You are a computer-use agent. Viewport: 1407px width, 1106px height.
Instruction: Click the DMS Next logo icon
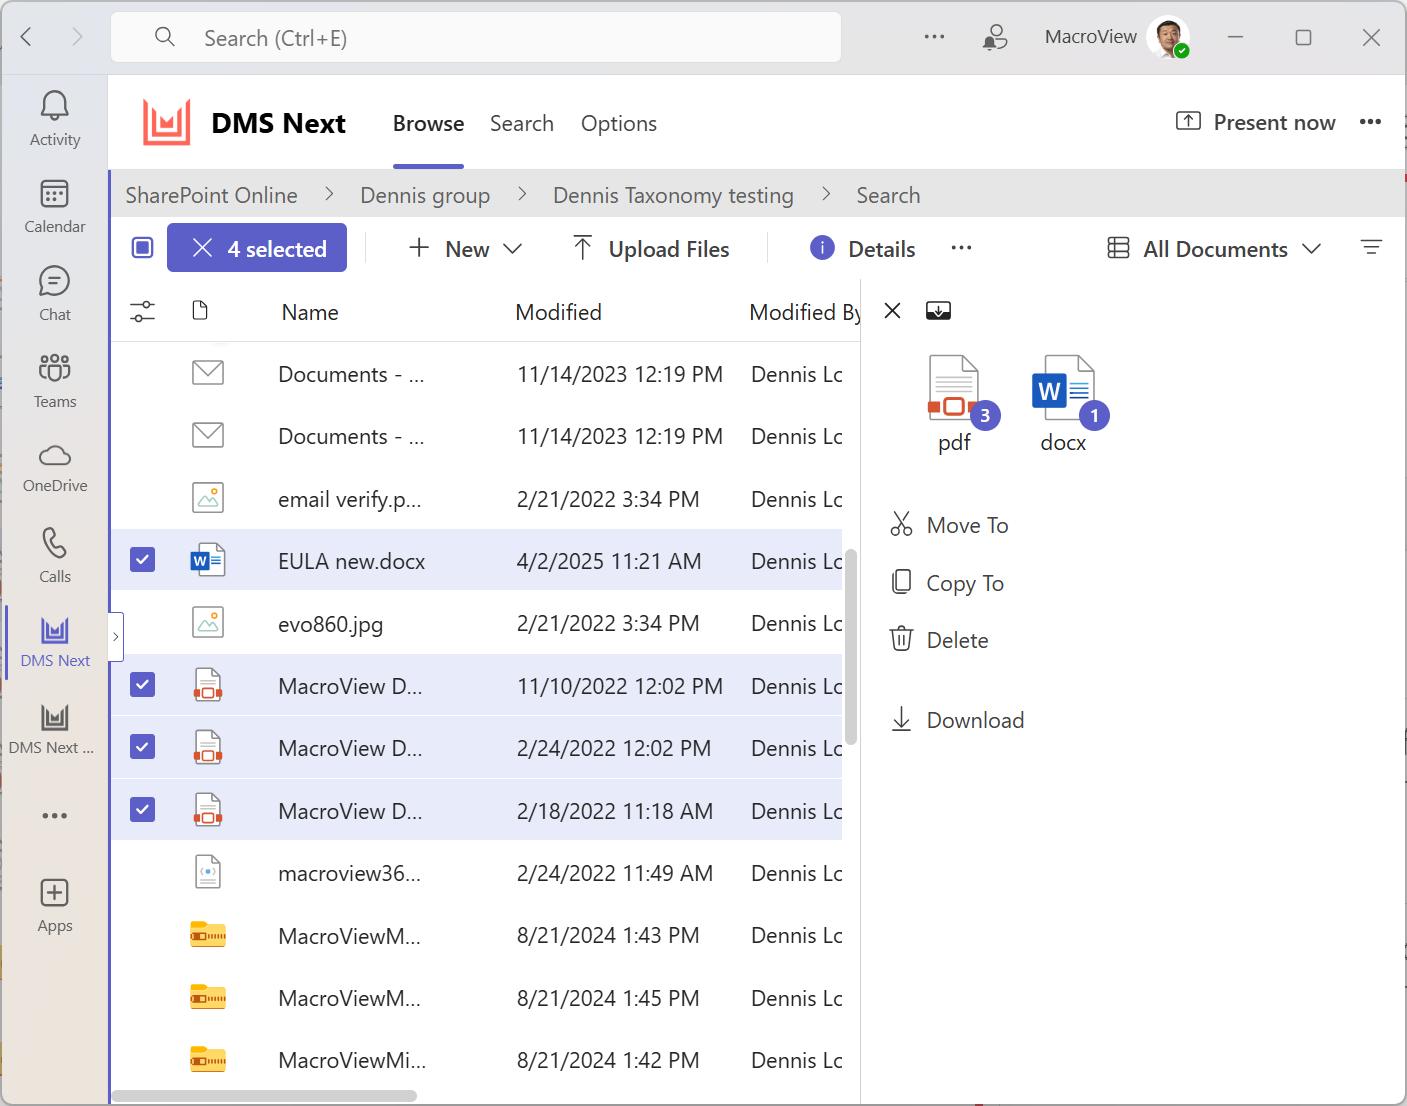[166, 123]
